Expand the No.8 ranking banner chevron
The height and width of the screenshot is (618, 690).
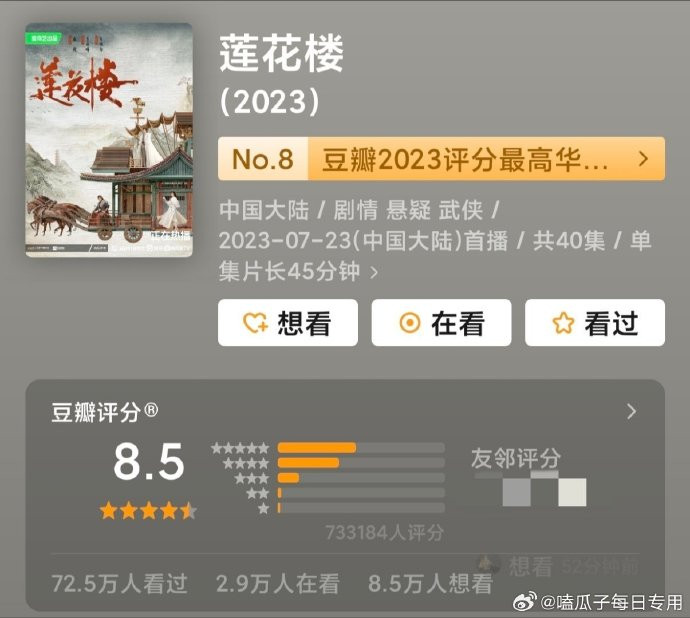click(643, 158)
